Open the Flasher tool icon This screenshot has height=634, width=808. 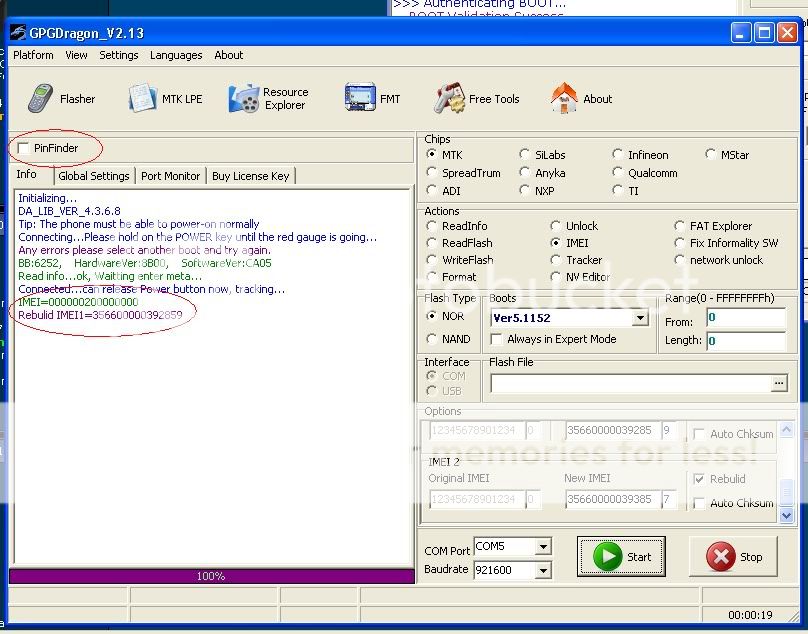coord(41,99)
